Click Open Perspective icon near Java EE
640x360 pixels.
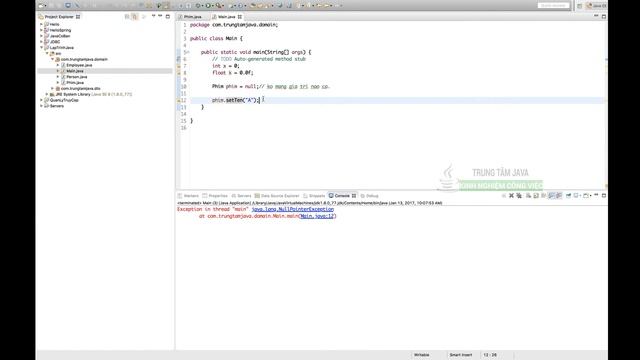pyautogui.click(x=580, y=6)
